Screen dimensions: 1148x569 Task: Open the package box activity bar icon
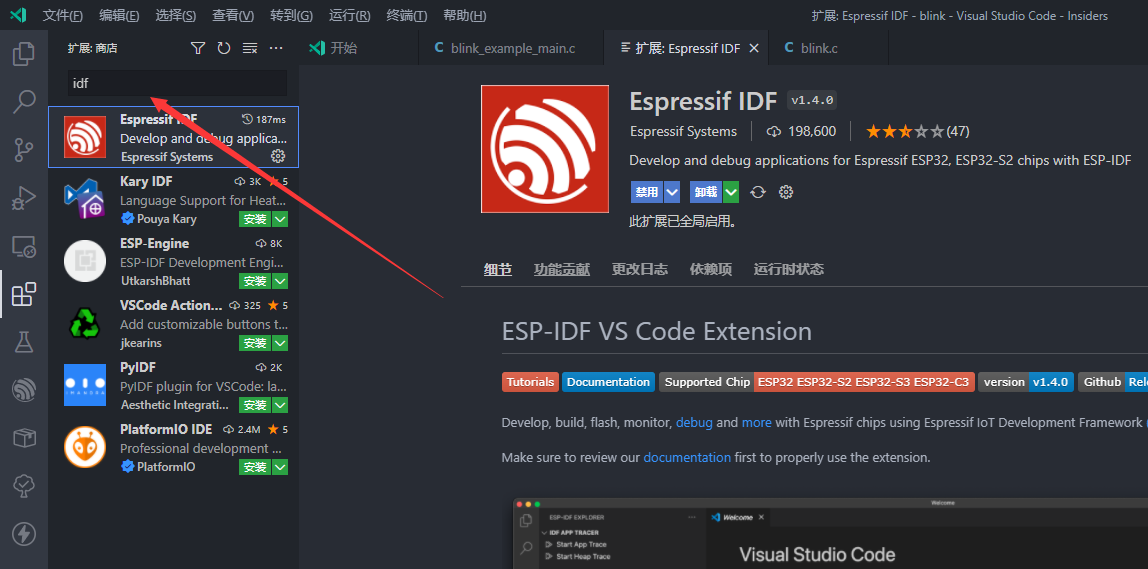click(23, 438)
